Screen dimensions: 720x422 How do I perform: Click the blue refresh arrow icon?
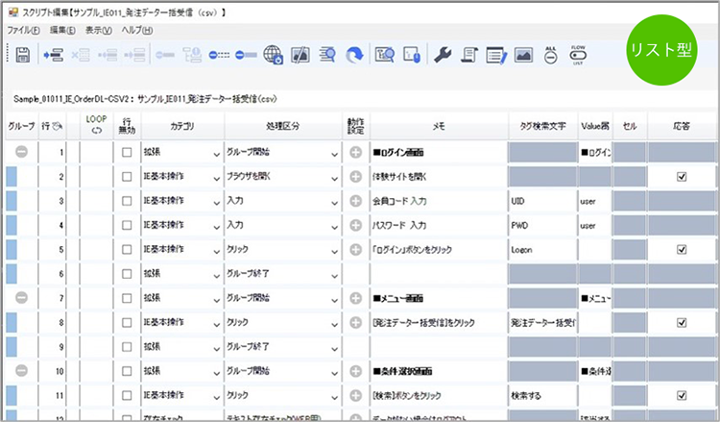tap(353, 55)
